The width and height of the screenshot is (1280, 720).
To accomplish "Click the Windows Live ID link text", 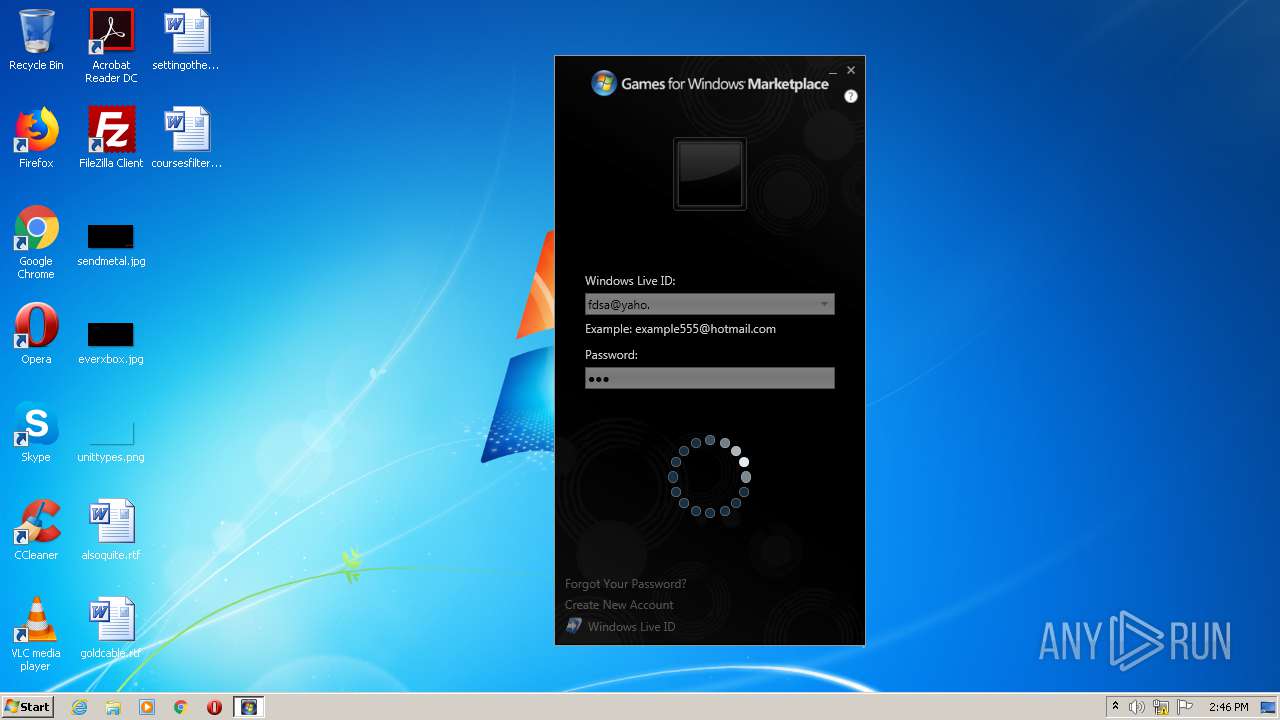I will point(631,627).
